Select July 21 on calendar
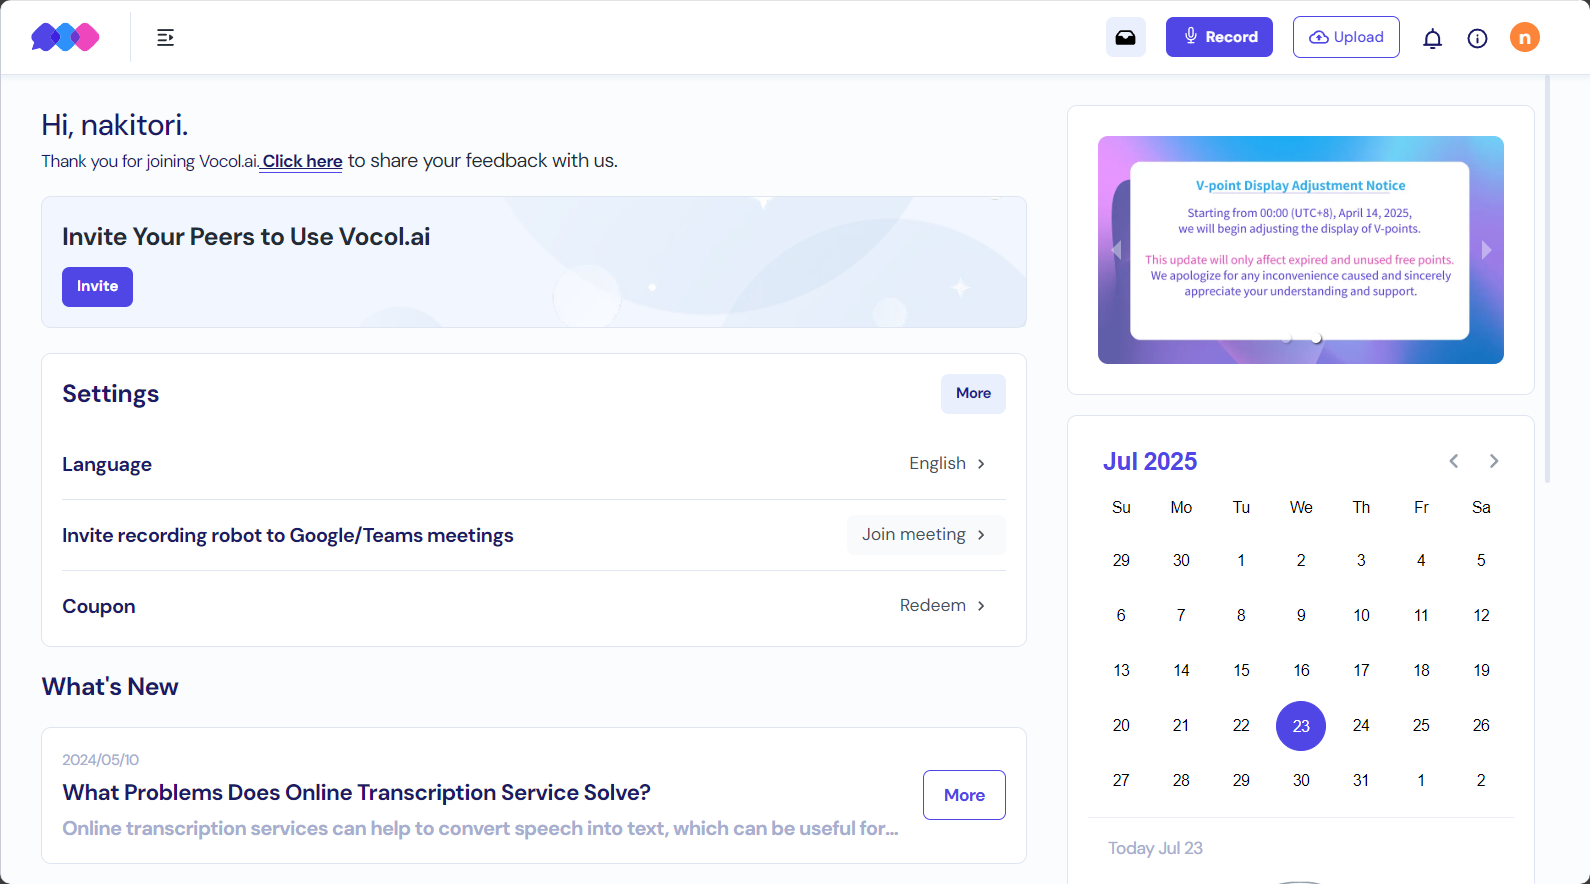The image size is (1590, 884). tap(1181, 726)
